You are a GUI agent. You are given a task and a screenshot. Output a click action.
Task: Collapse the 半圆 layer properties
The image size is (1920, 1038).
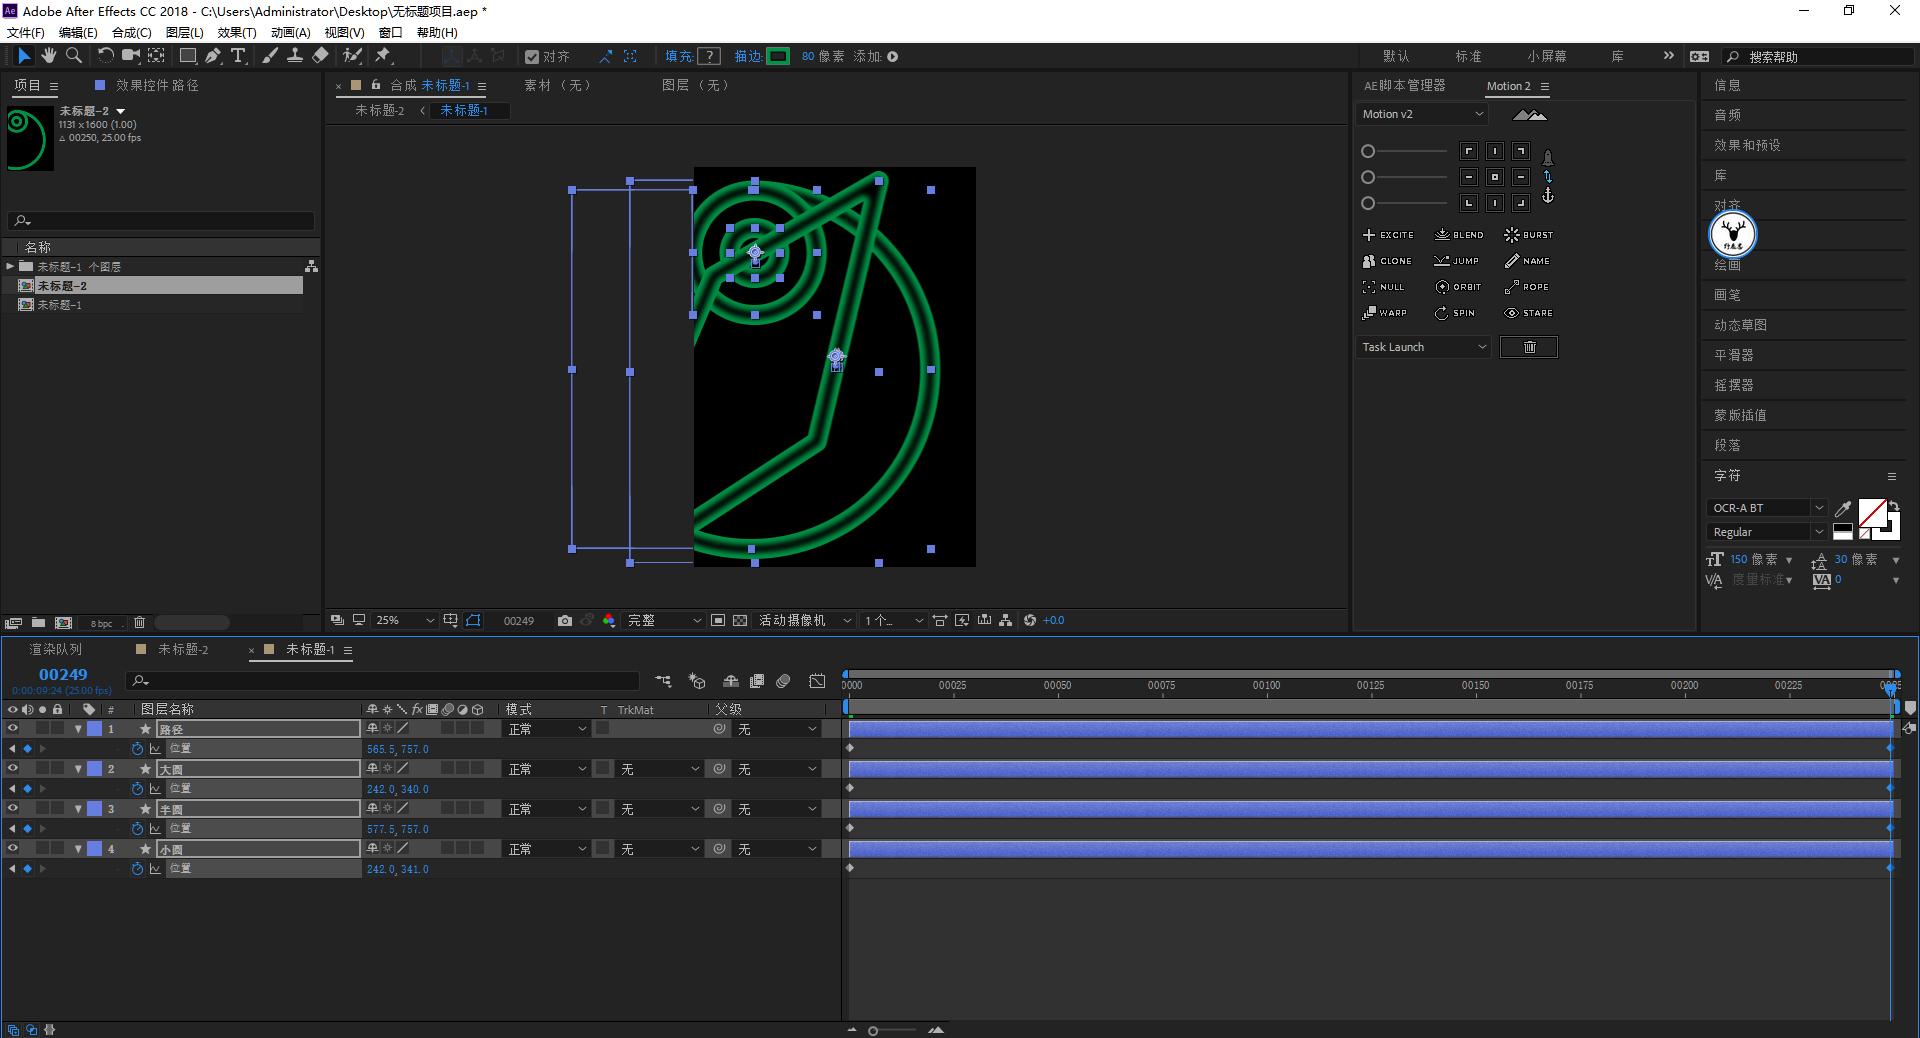click(78, 809)
